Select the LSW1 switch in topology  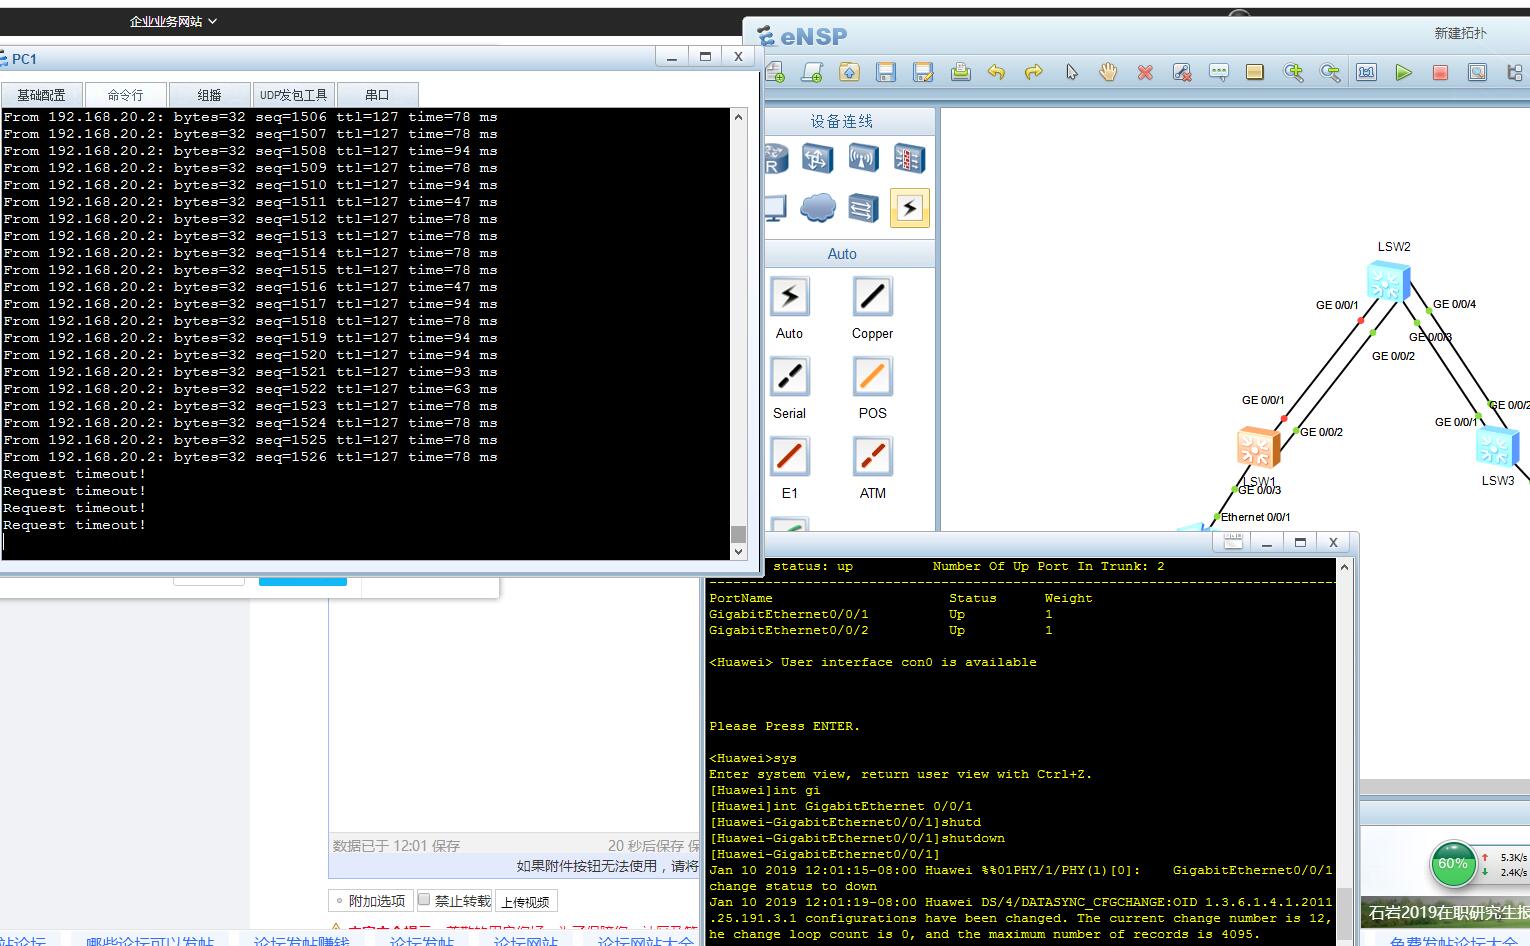[1258, 447]
